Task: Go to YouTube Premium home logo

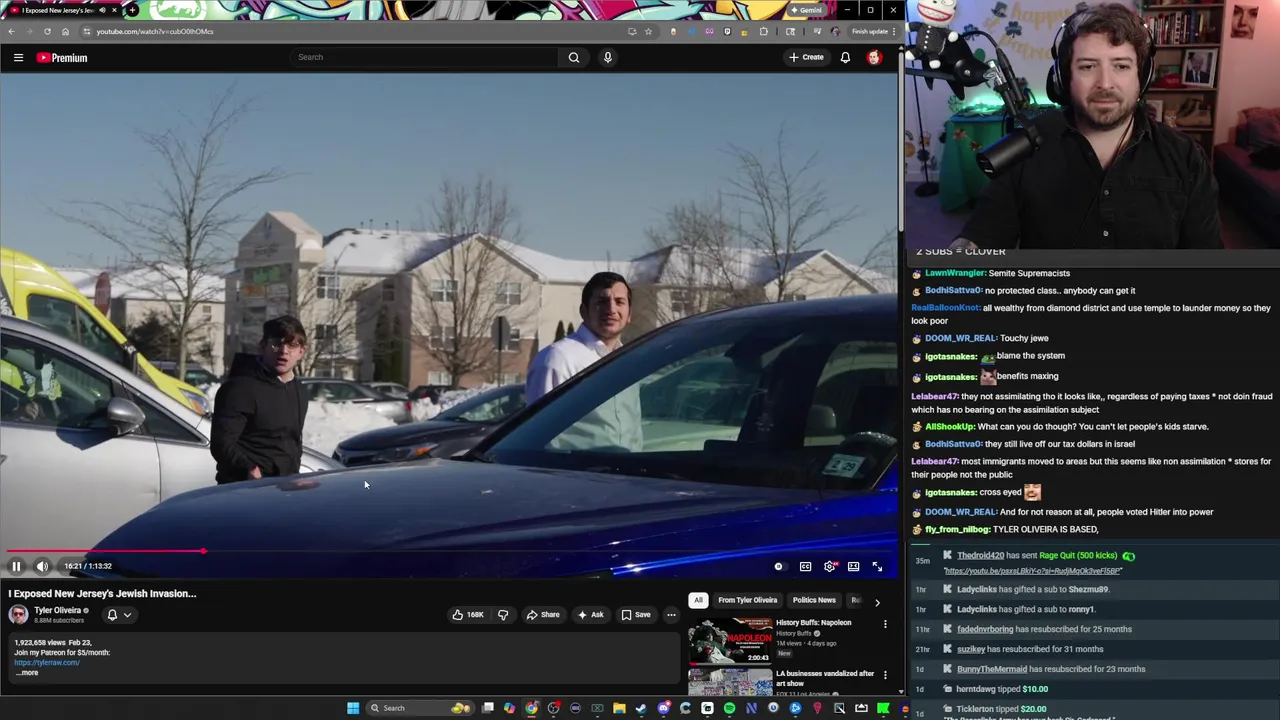Action: [62, 58]
